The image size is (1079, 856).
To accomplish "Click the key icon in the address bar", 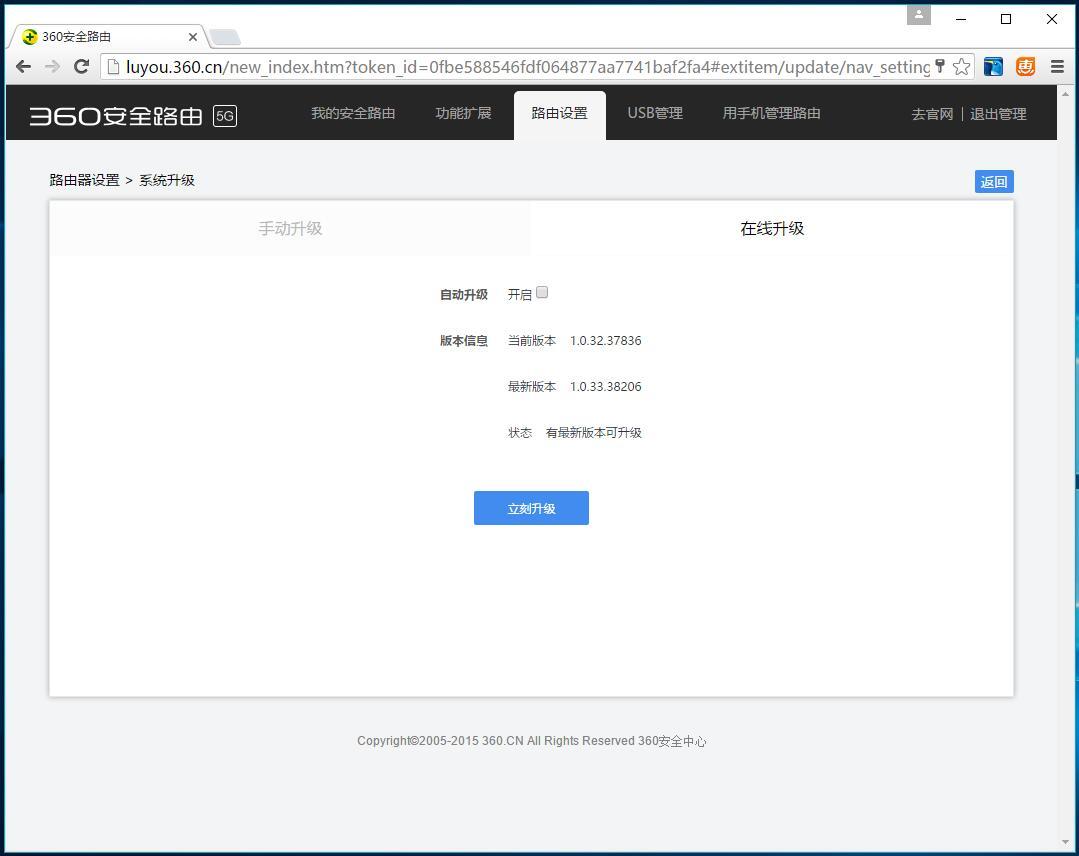I will (x=941, y=66).
